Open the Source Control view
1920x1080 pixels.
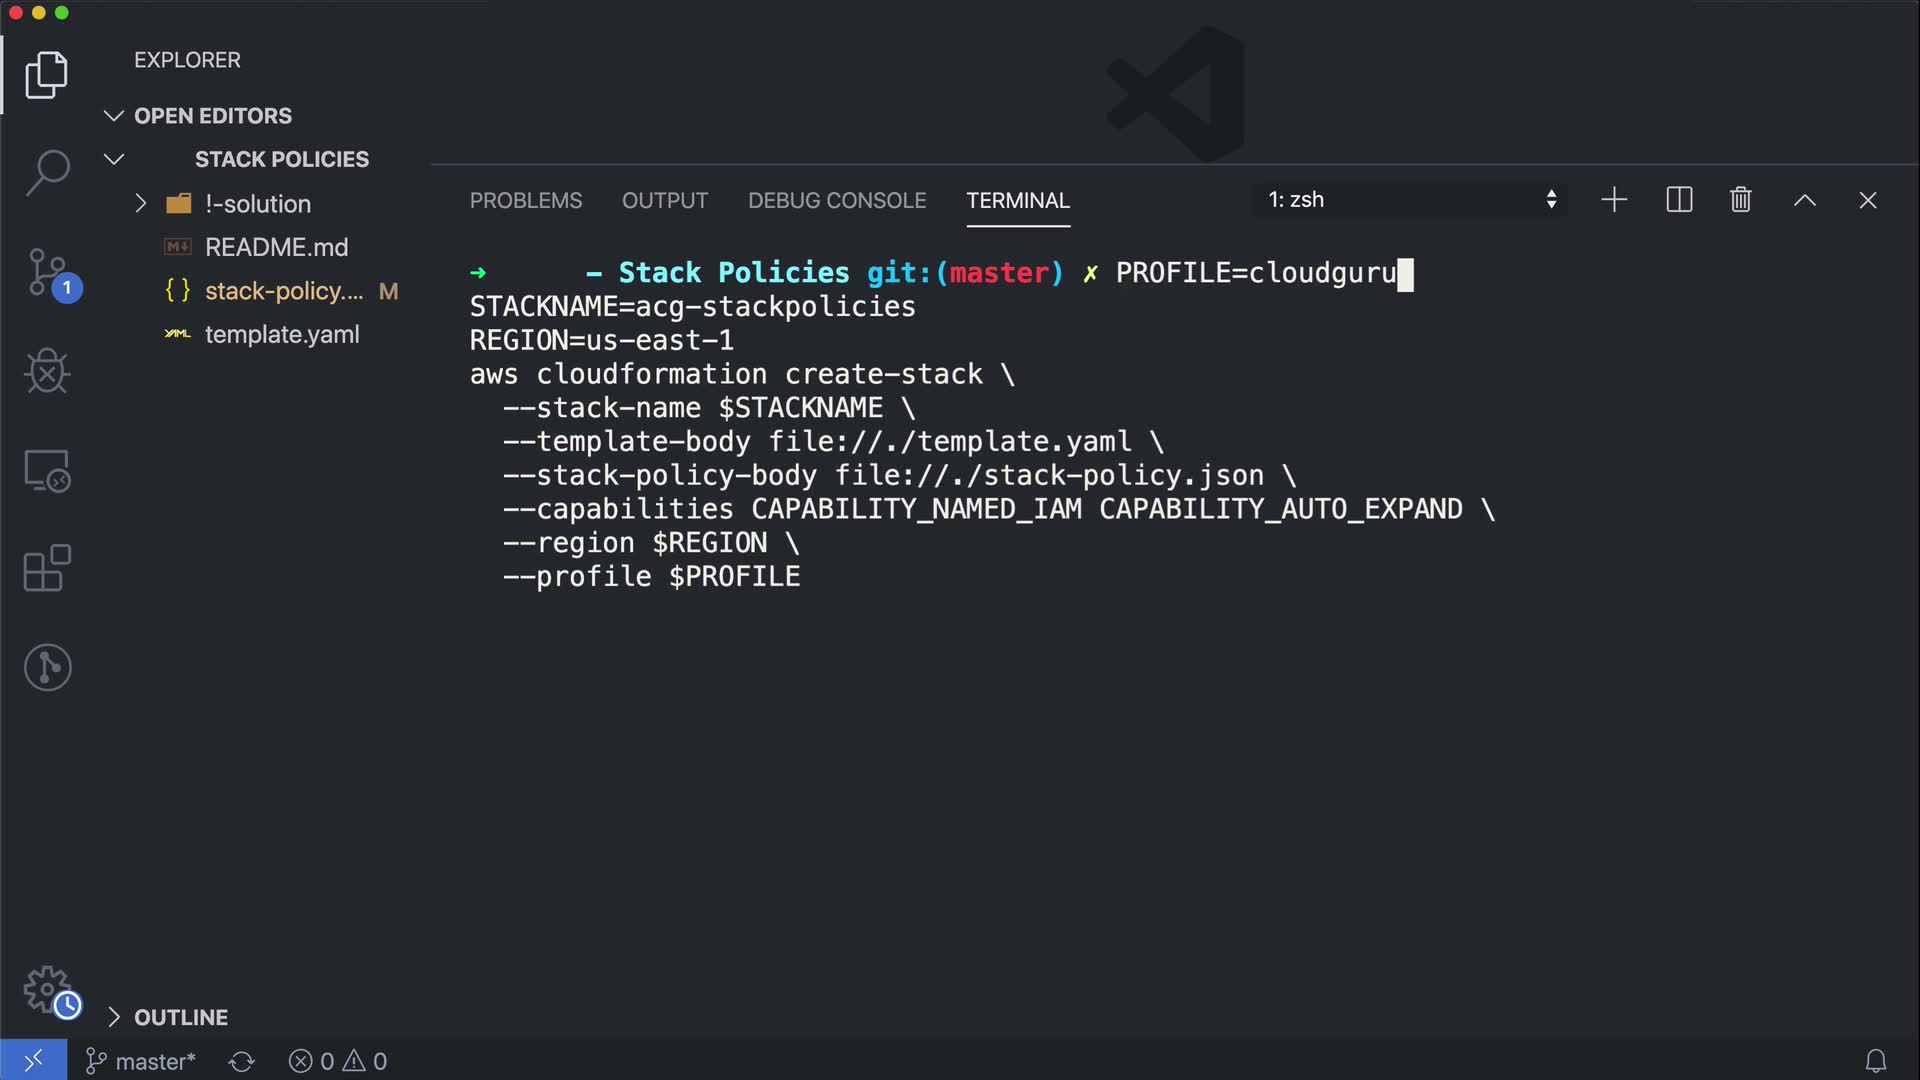[x=48, y=272]
